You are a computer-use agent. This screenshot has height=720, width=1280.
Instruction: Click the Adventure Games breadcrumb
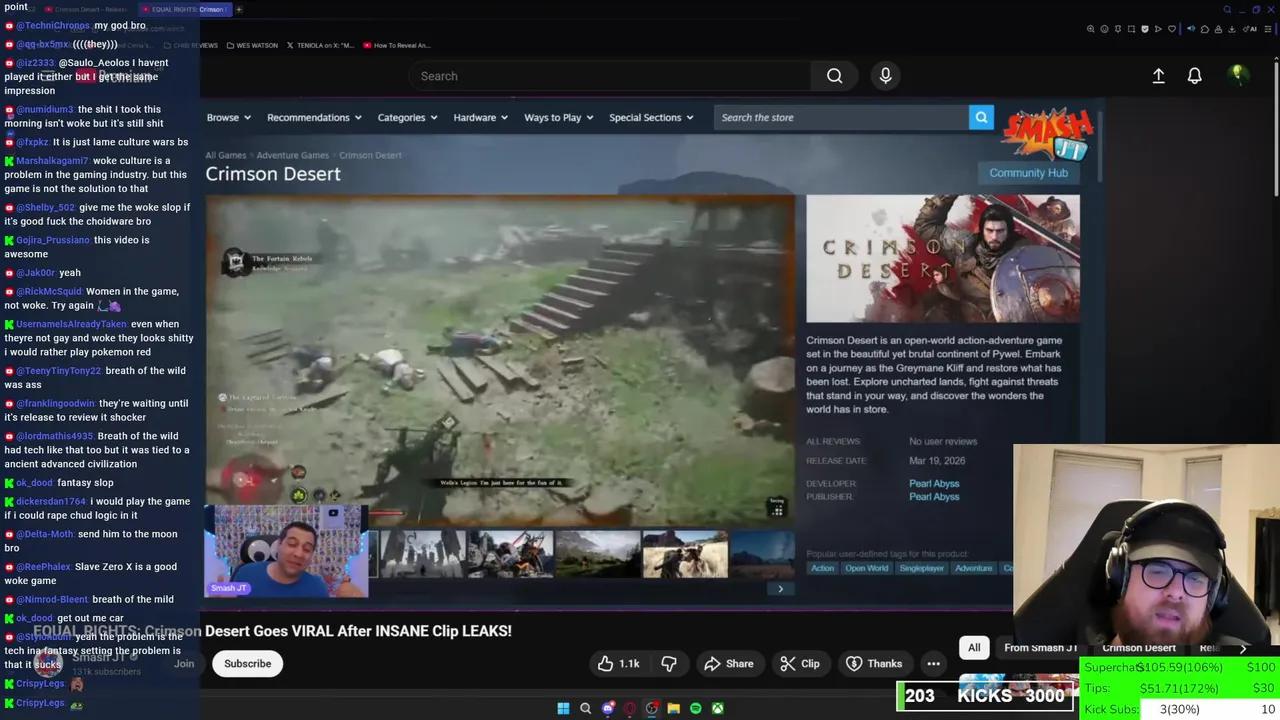(x=292, y=155)
